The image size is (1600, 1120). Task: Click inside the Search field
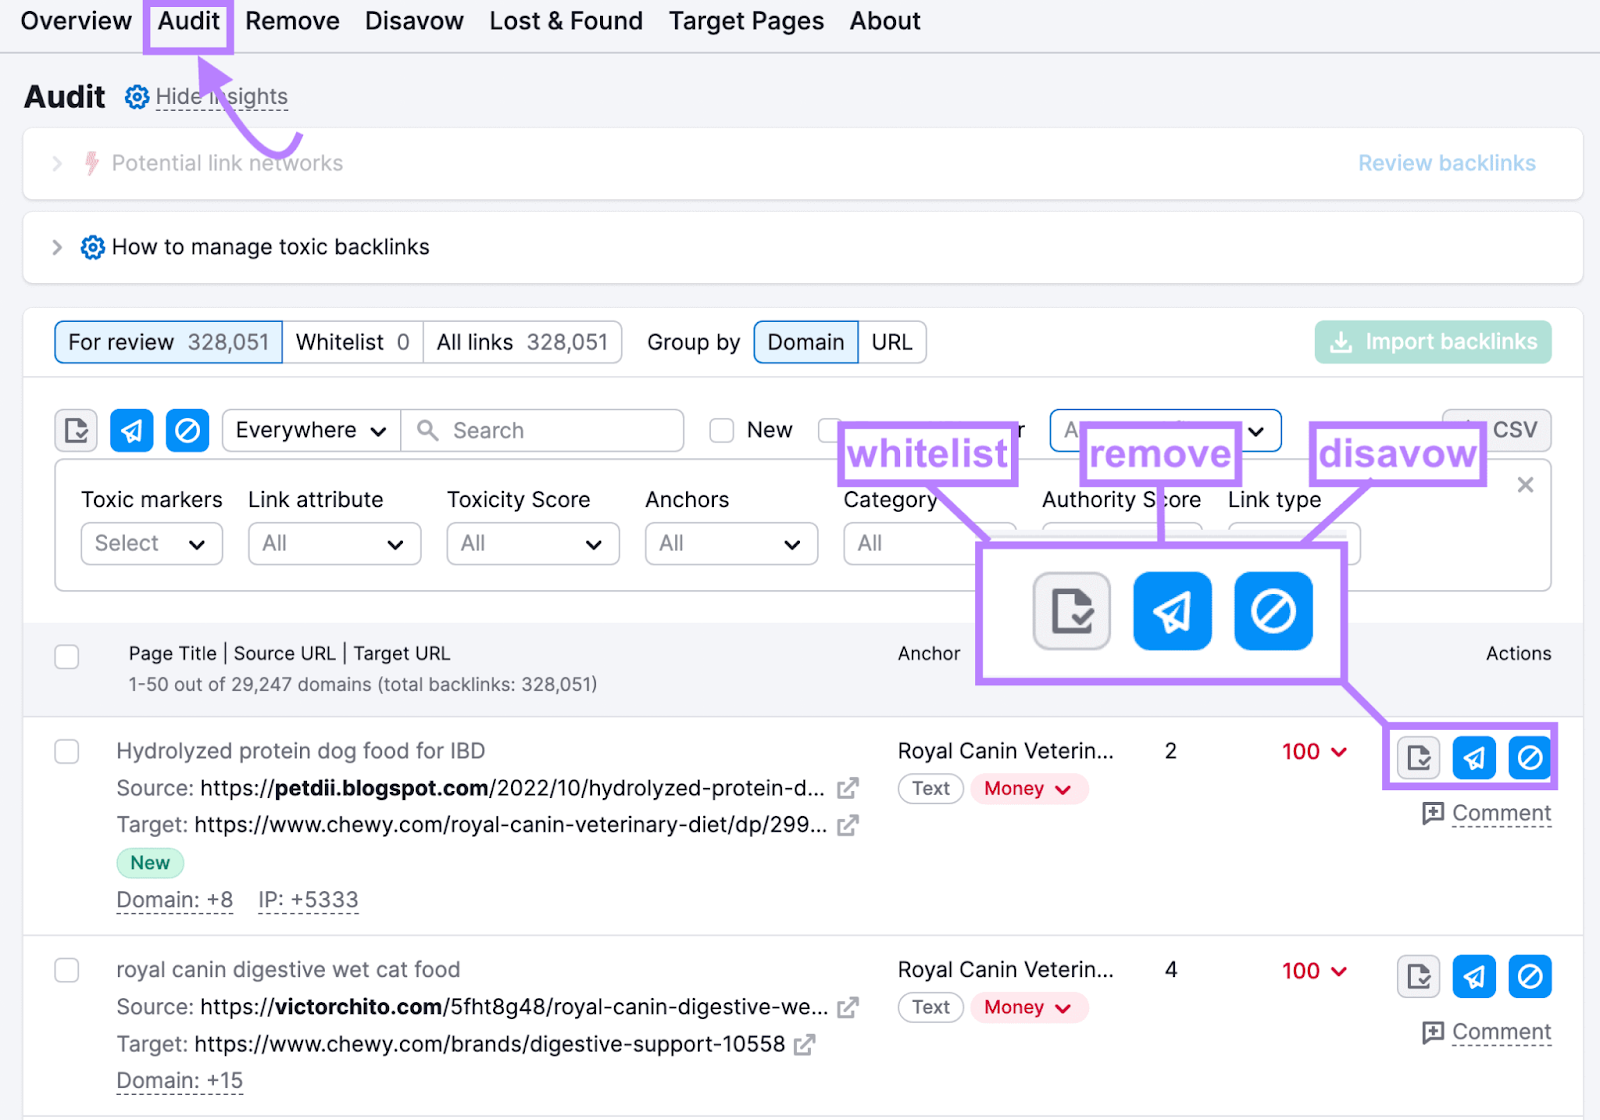pyautogui.click(x=545, y=430)
